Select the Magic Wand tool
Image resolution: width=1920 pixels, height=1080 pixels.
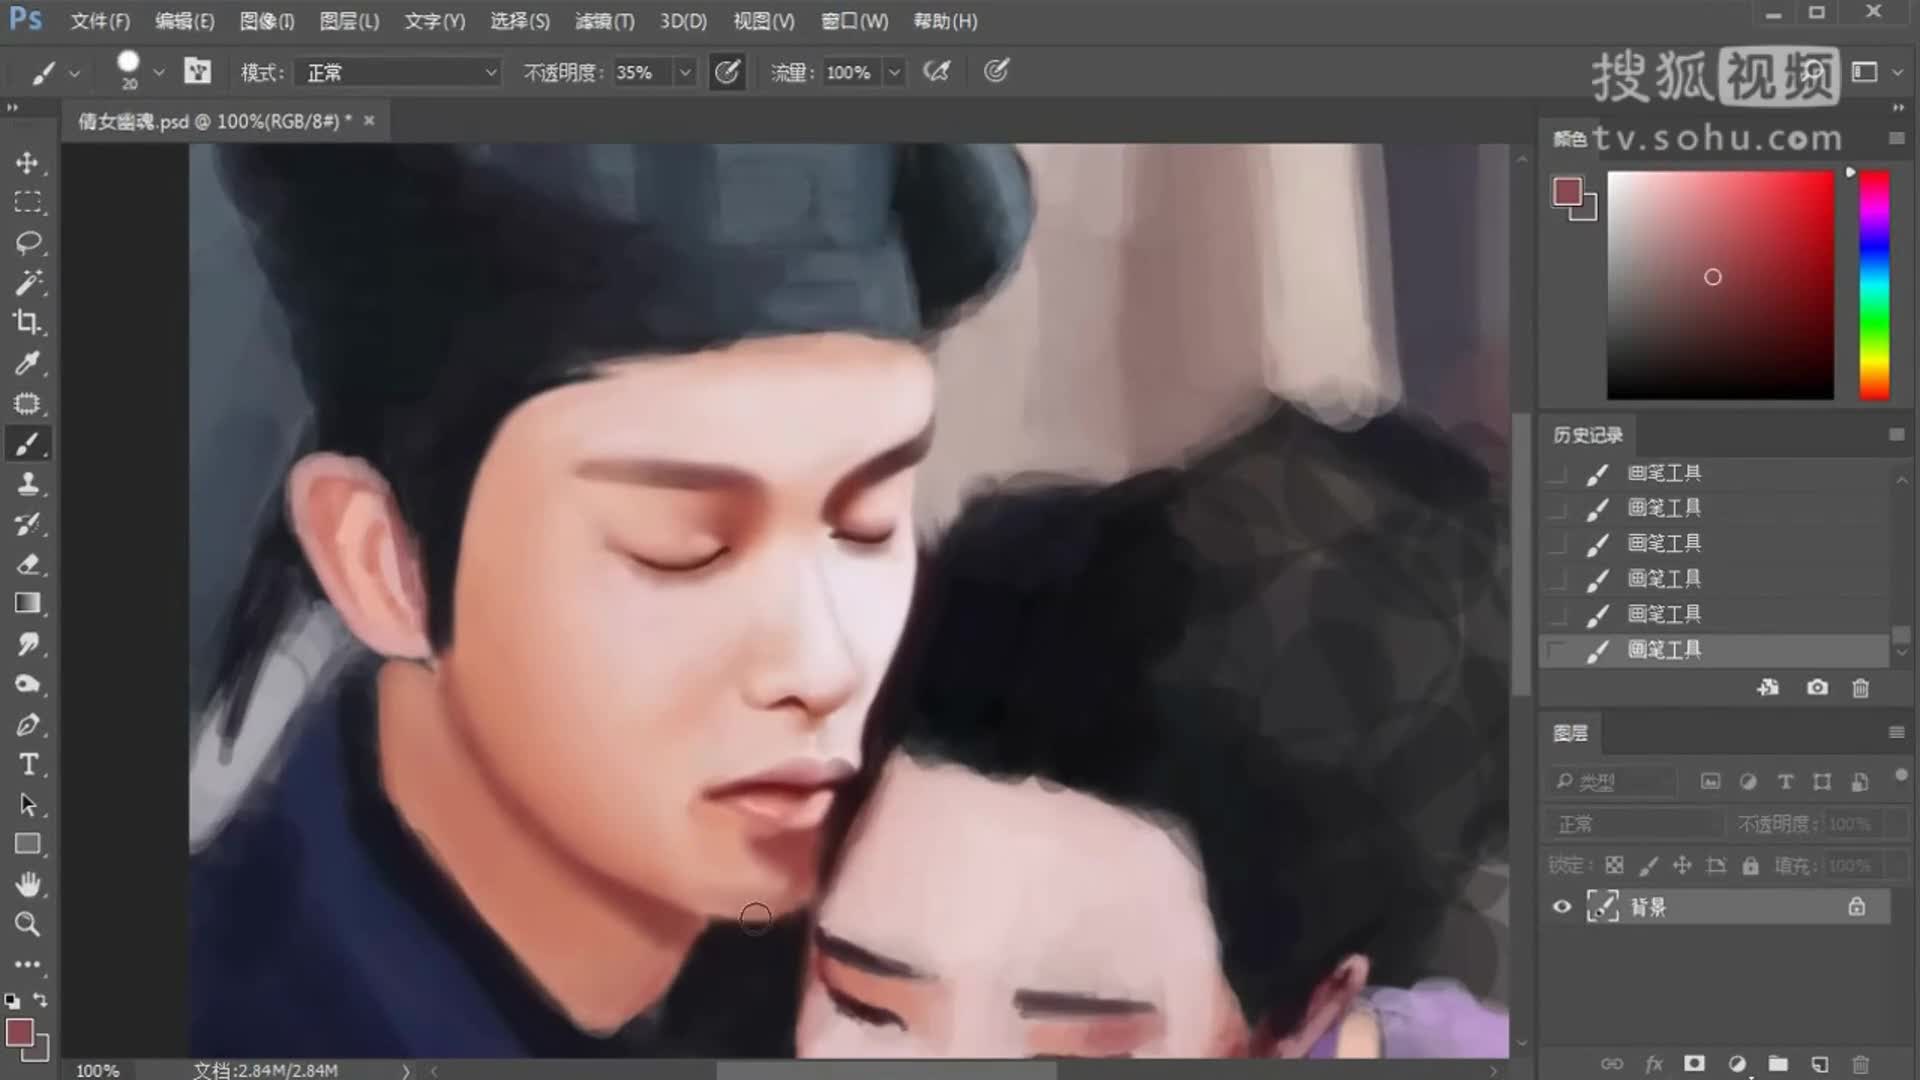(x=27, y=283)
